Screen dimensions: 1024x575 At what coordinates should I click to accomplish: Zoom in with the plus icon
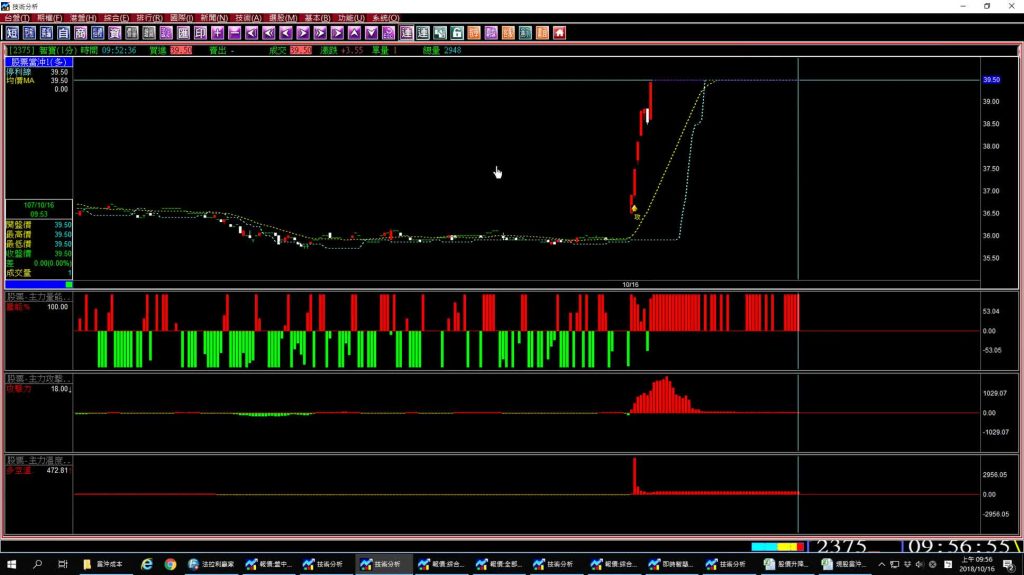pyautogui.click(x=217, y=33)
